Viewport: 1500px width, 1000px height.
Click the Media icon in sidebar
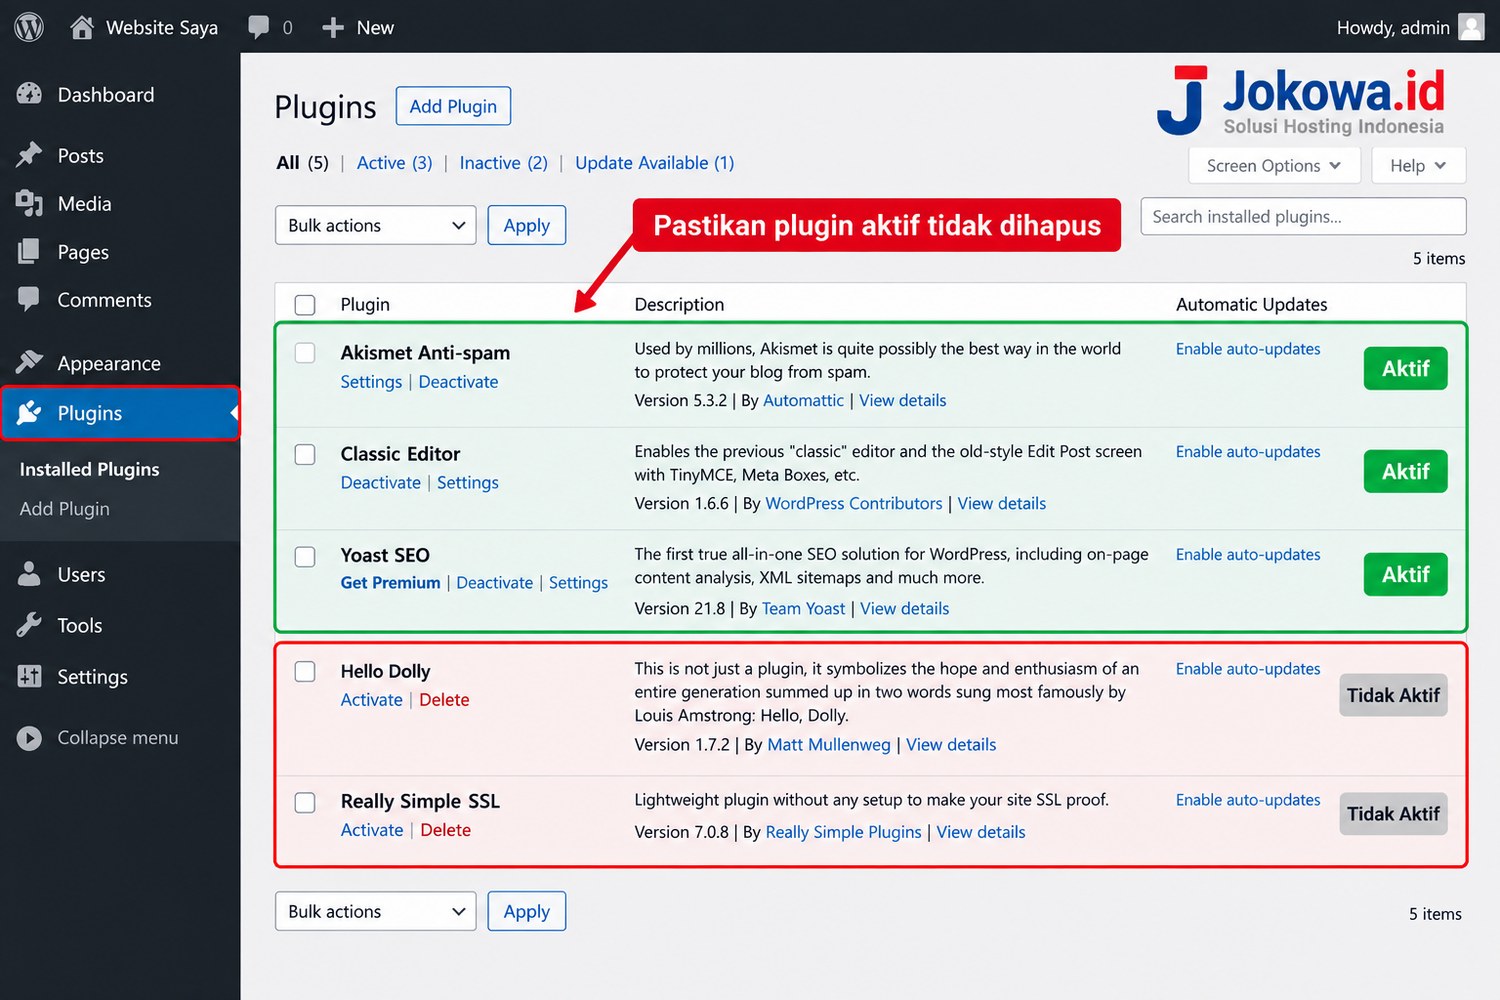[x=30, y=203]
